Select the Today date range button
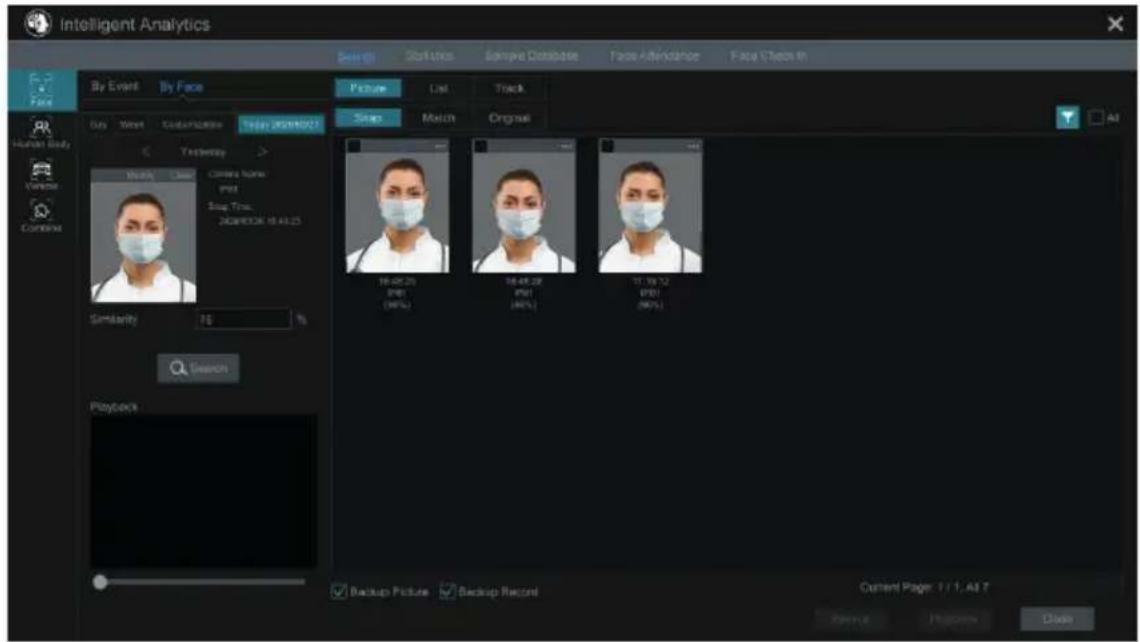The height and width of the screenshot is (642, 1140). (281, 124)
